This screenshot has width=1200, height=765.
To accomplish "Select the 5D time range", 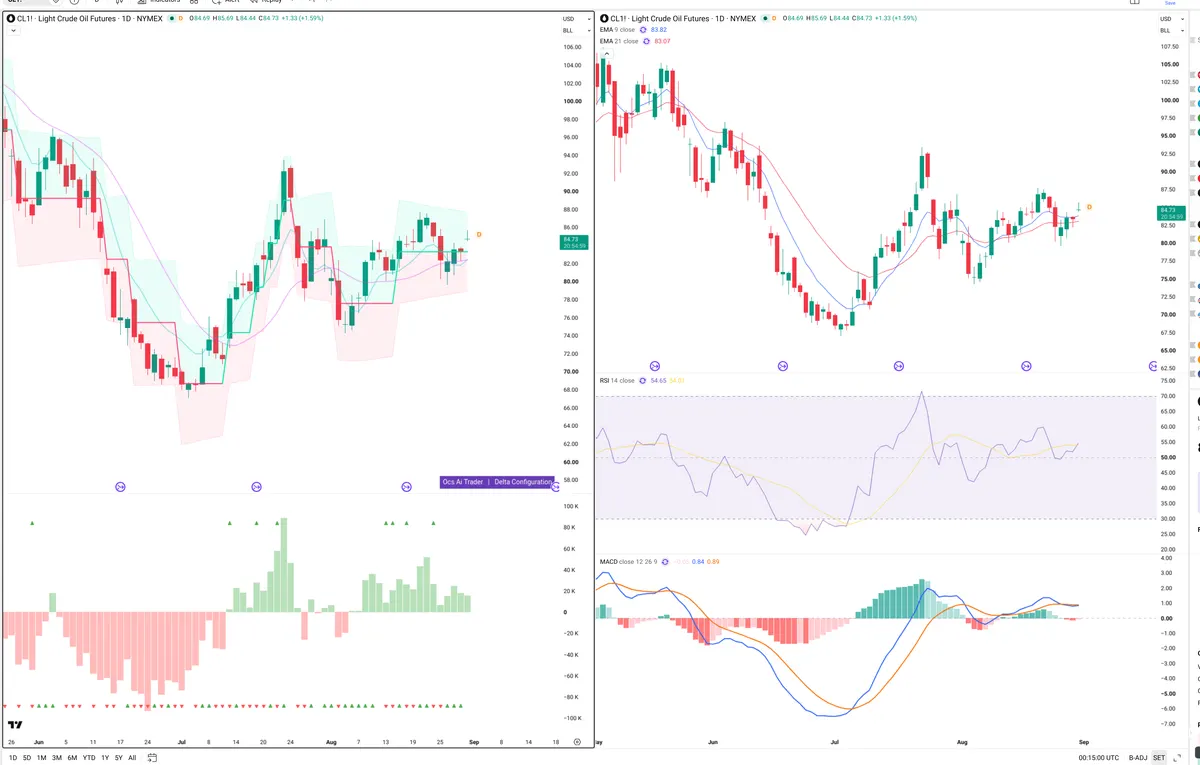I will click(27, 757).
